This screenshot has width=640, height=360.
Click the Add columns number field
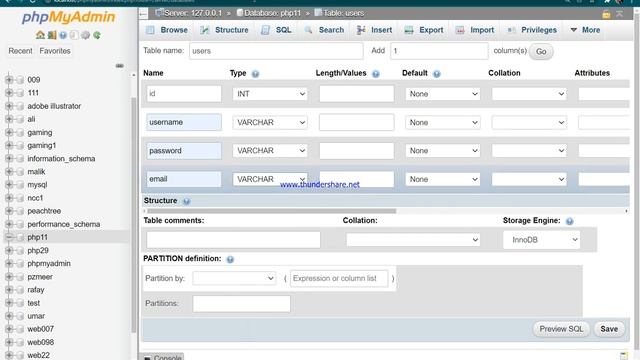[x=439, y=51]
